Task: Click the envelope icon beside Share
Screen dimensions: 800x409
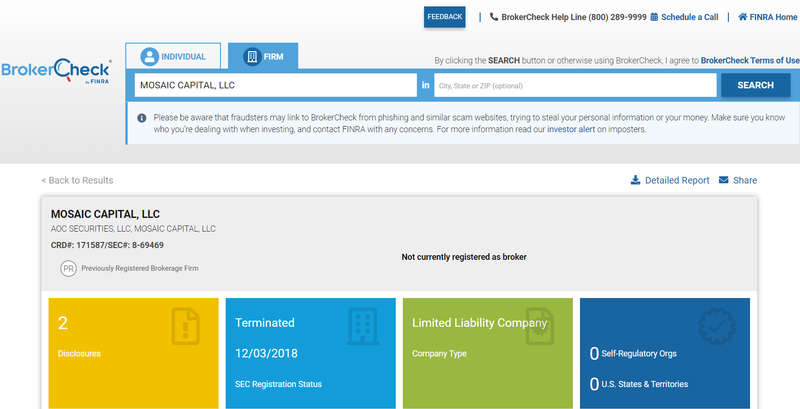Action: click(723, 180)
